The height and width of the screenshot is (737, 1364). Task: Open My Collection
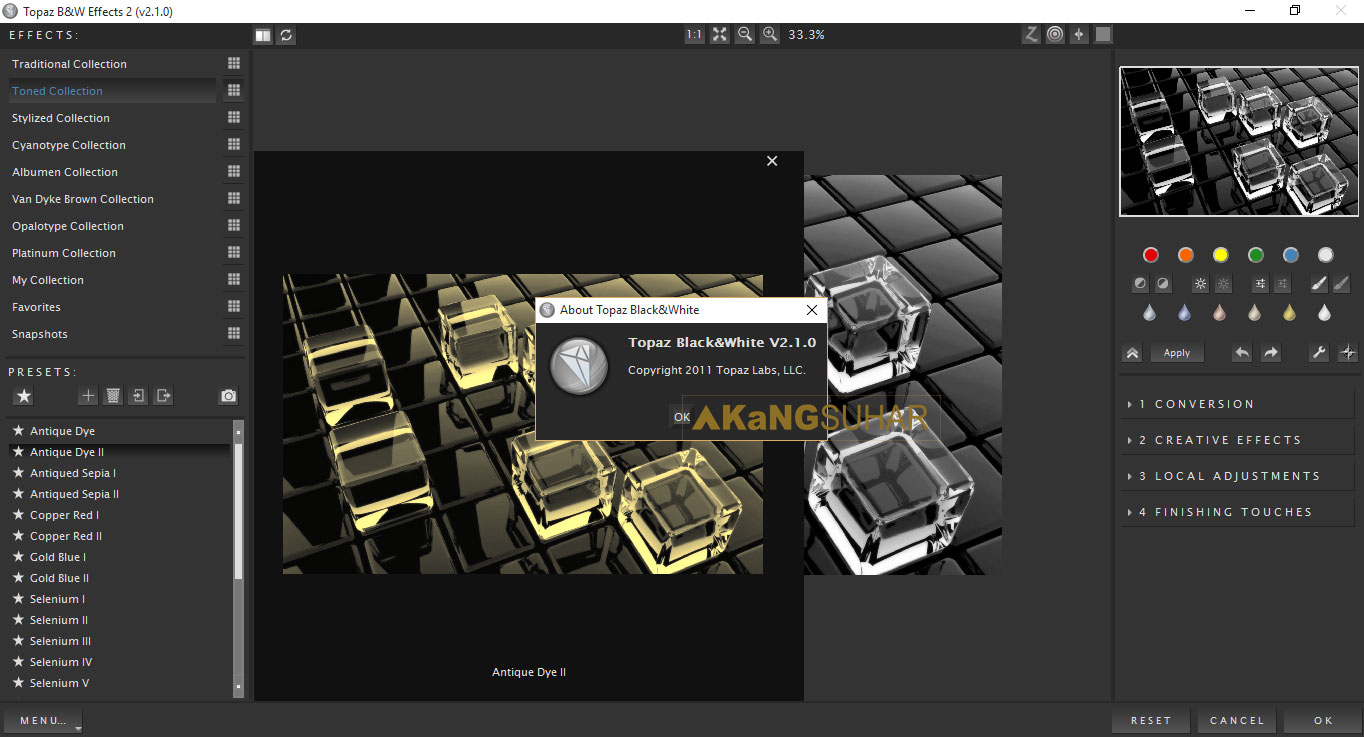[x=48, y=280]
